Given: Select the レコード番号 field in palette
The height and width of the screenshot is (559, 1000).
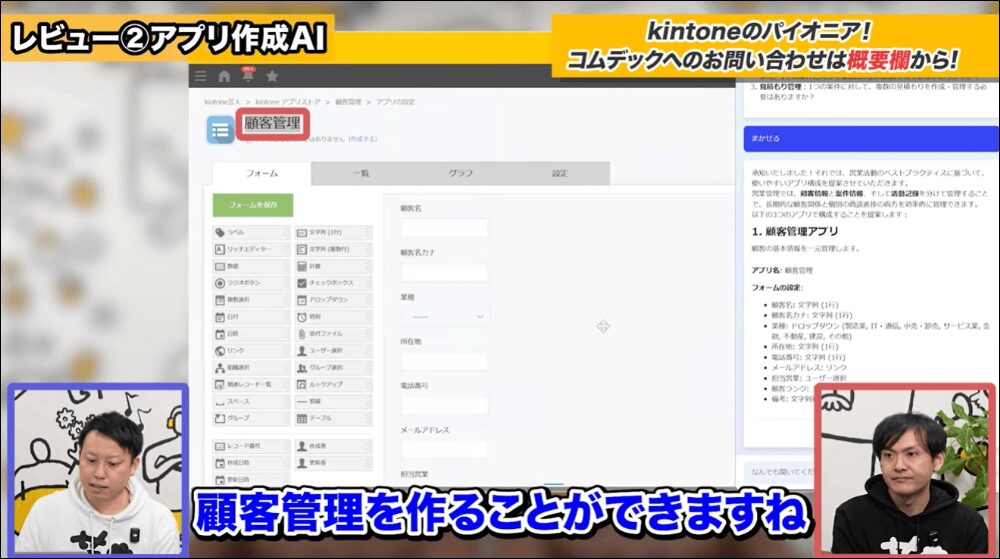Looking at the screenshot, I should pyautogui.click(x=251, y=446).
